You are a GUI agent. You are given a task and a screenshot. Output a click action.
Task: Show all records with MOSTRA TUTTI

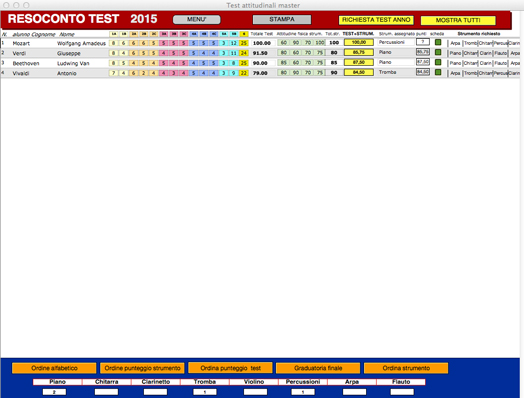pos(458,20)
